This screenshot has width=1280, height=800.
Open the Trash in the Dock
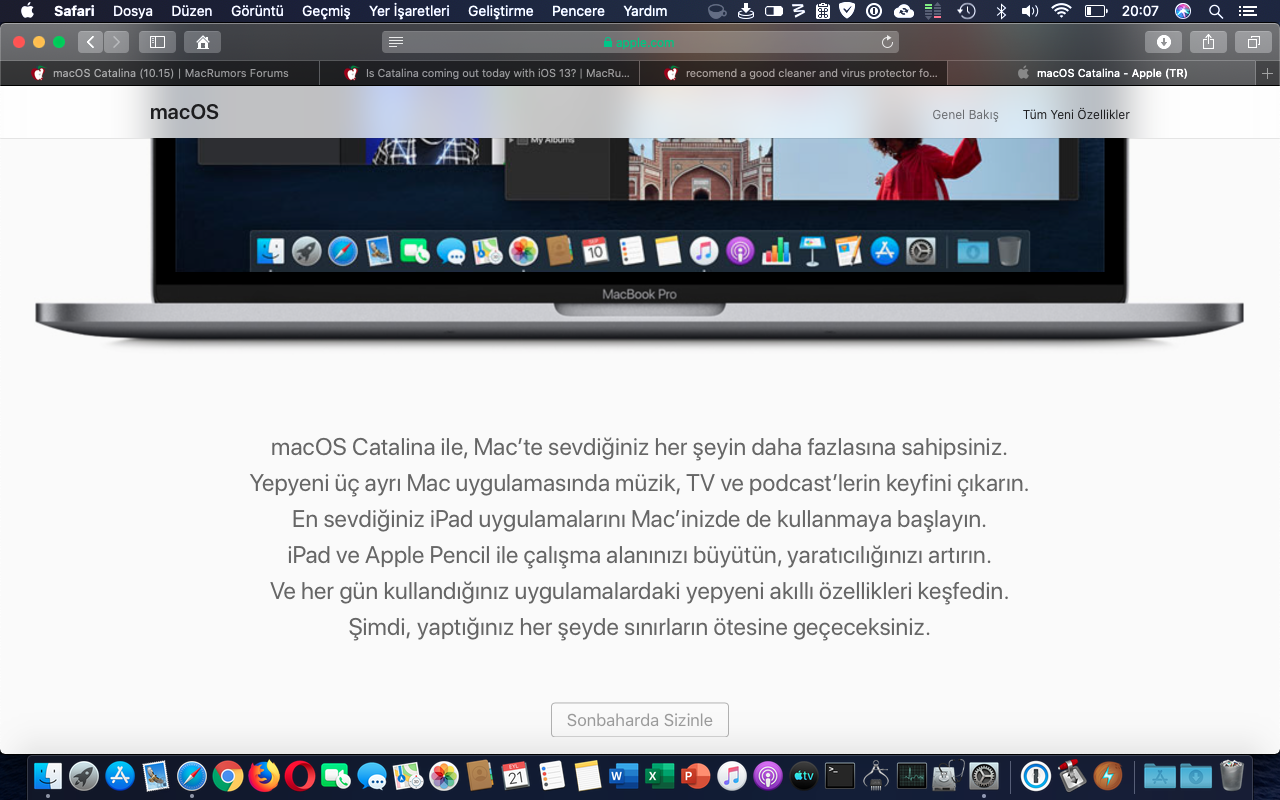click(1232, 775)
